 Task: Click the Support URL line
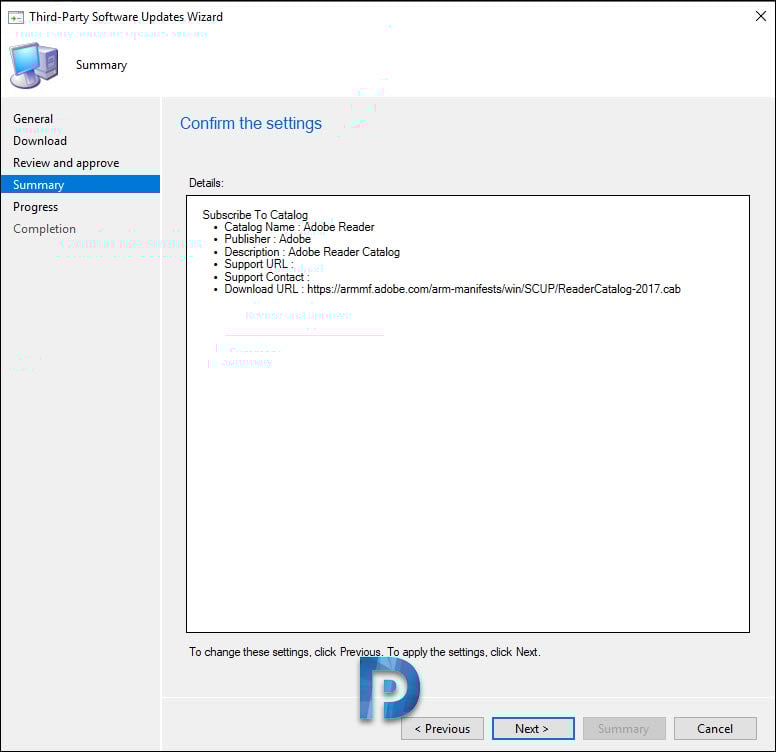[259, 264]
